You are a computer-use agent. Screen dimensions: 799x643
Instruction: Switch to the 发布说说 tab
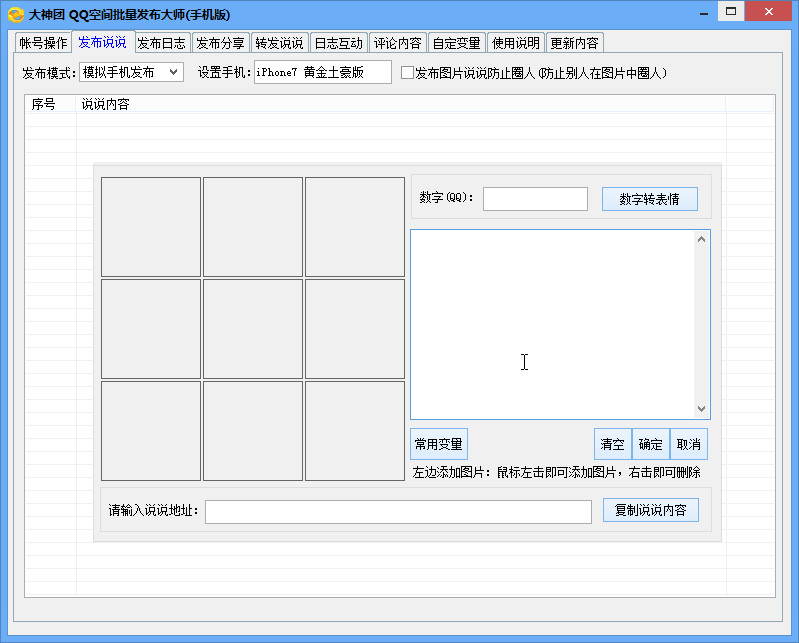[102, 42]
